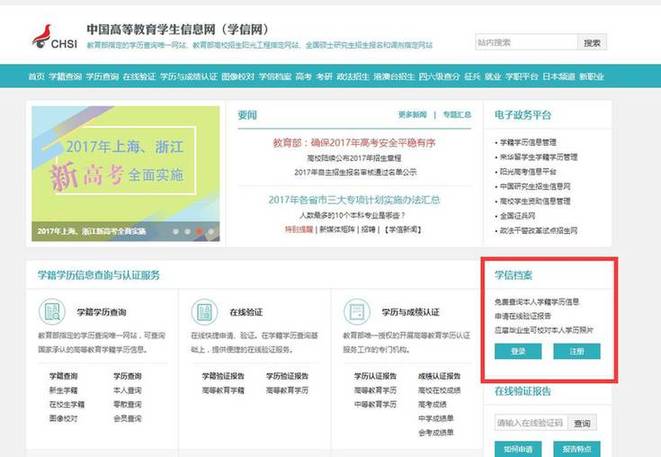The width and height of the screenshot is (661, 457).
Task: Open the 2017年上海、浙江新高考 banner image
Action: click(126, 173)
